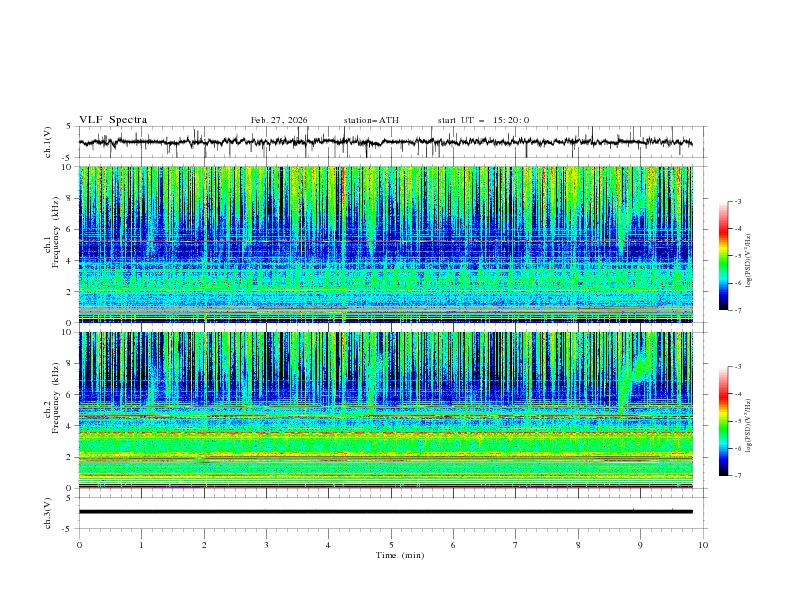The image size is (792, 612).
Task: Click the "5" tick on the Time axis
Action: pos(391,545)
